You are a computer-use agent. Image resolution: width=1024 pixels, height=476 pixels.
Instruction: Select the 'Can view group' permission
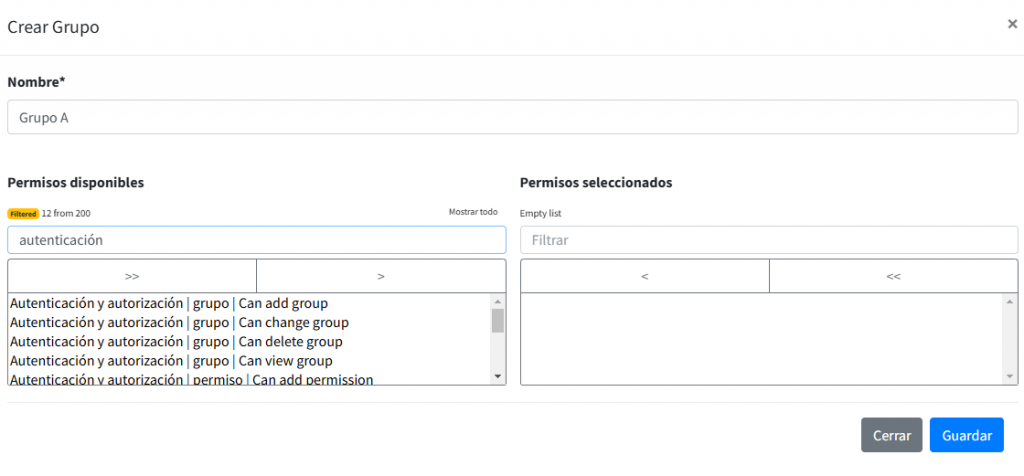tap(170, 361)
